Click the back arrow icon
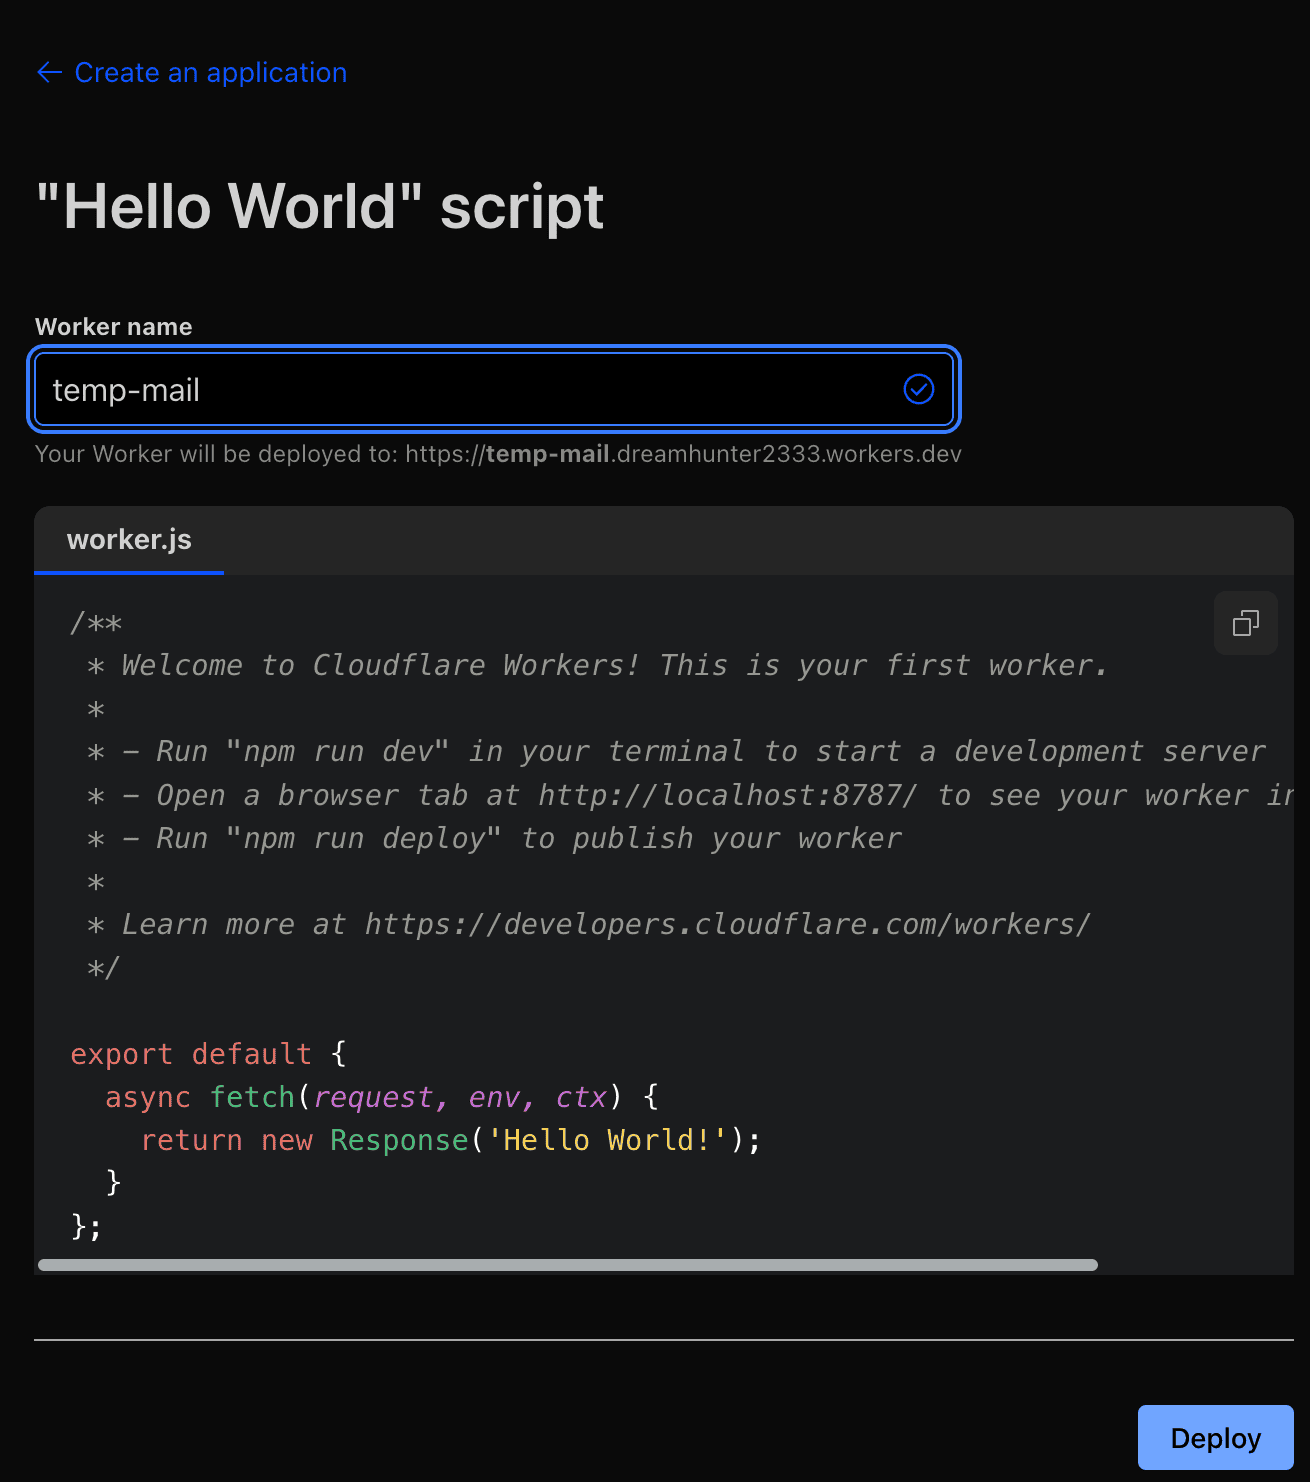 click(x=49, y=72)
